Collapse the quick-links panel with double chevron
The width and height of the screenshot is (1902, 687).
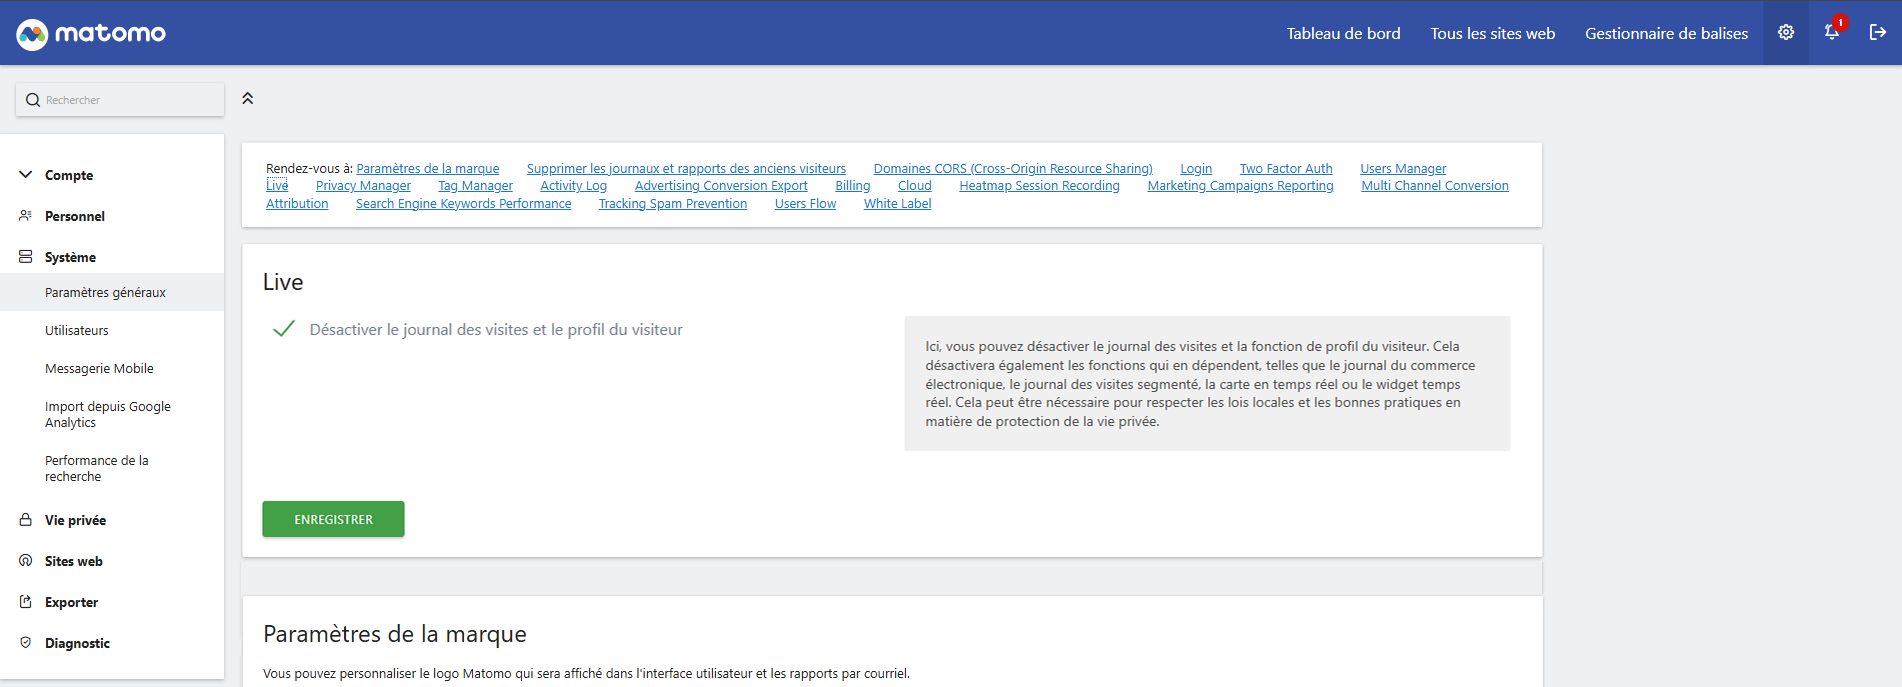[x=248, y=98]
